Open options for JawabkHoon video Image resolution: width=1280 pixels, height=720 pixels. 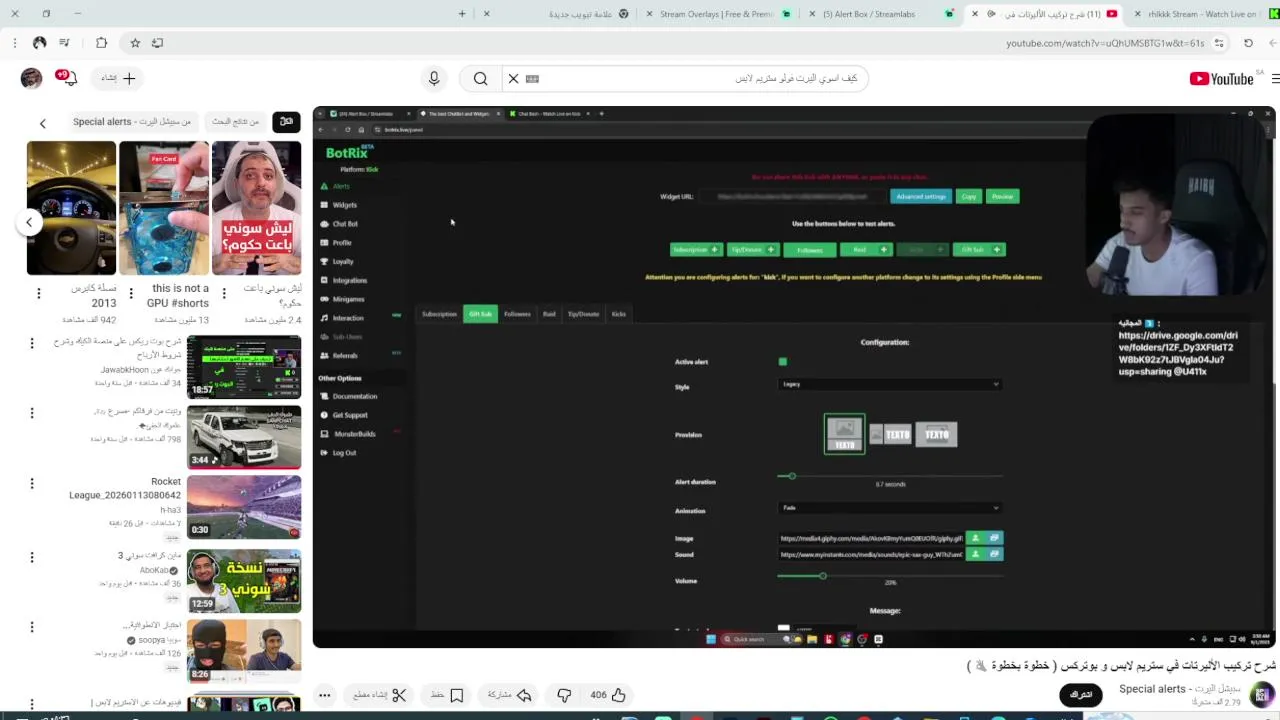click(x=31, y=343)
